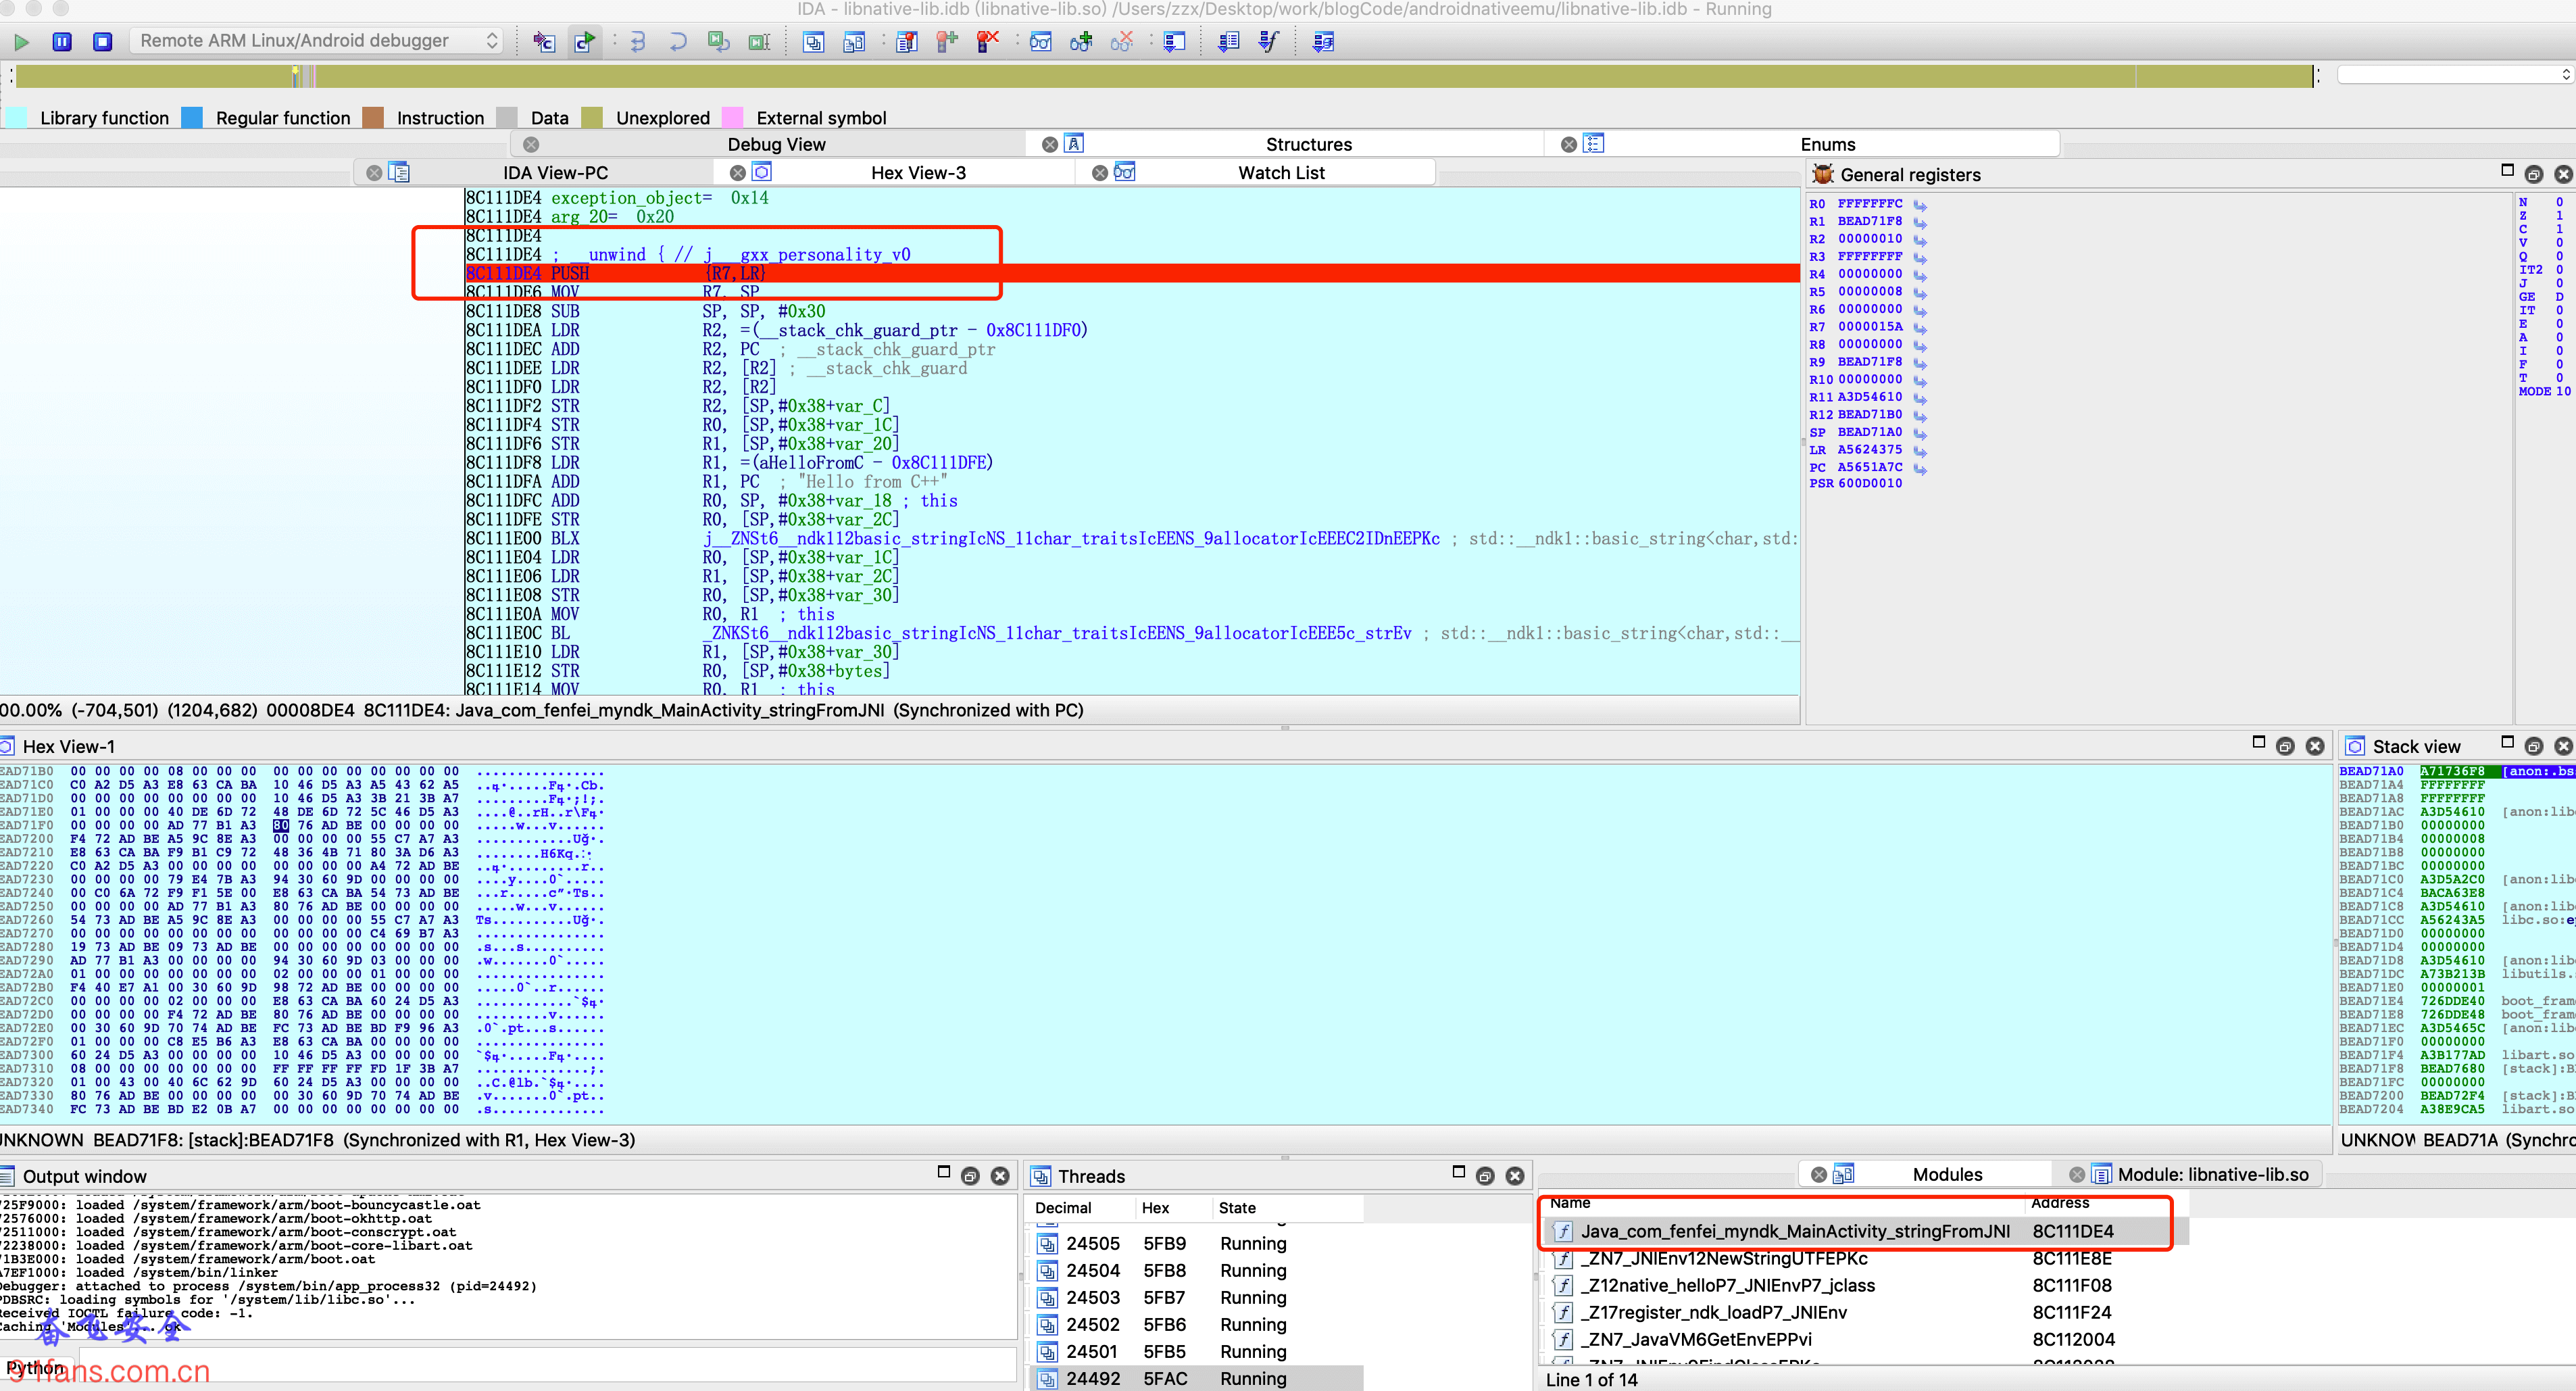2576x1391 pixels.
Task: Switch to the Enums tab
Action: [x=1827, y=145]
